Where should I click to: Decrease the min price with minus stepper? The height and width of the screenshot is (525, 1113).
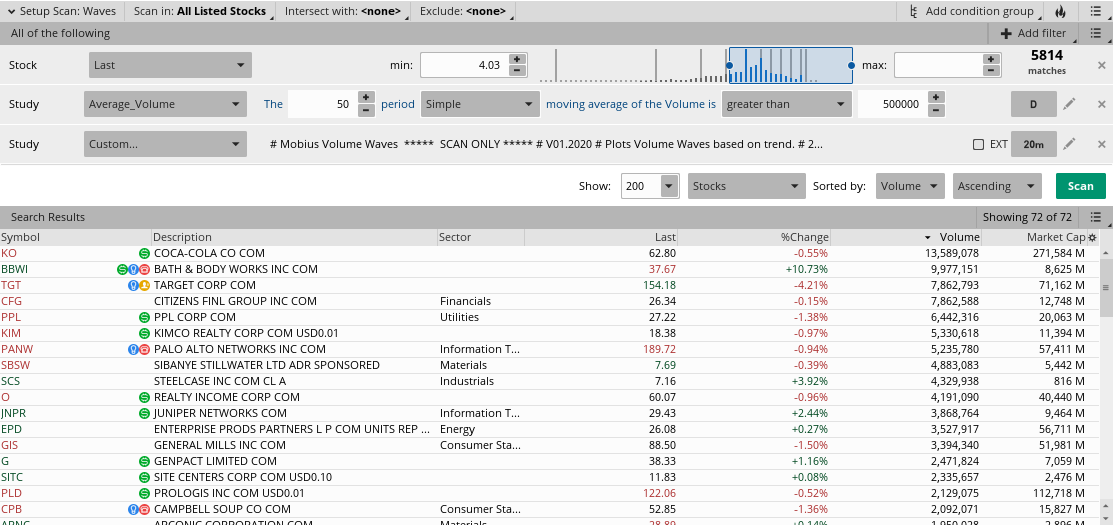pyautogui.click(x=517, y=70)
